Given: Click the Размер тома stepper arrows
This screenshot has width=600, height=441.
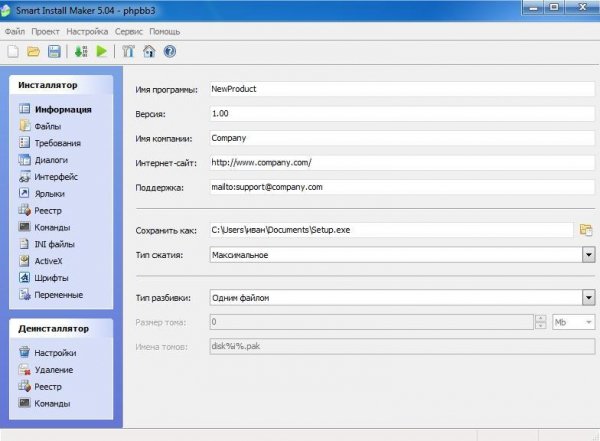Looking at the screenshot, I should click(x=540, y=322).
